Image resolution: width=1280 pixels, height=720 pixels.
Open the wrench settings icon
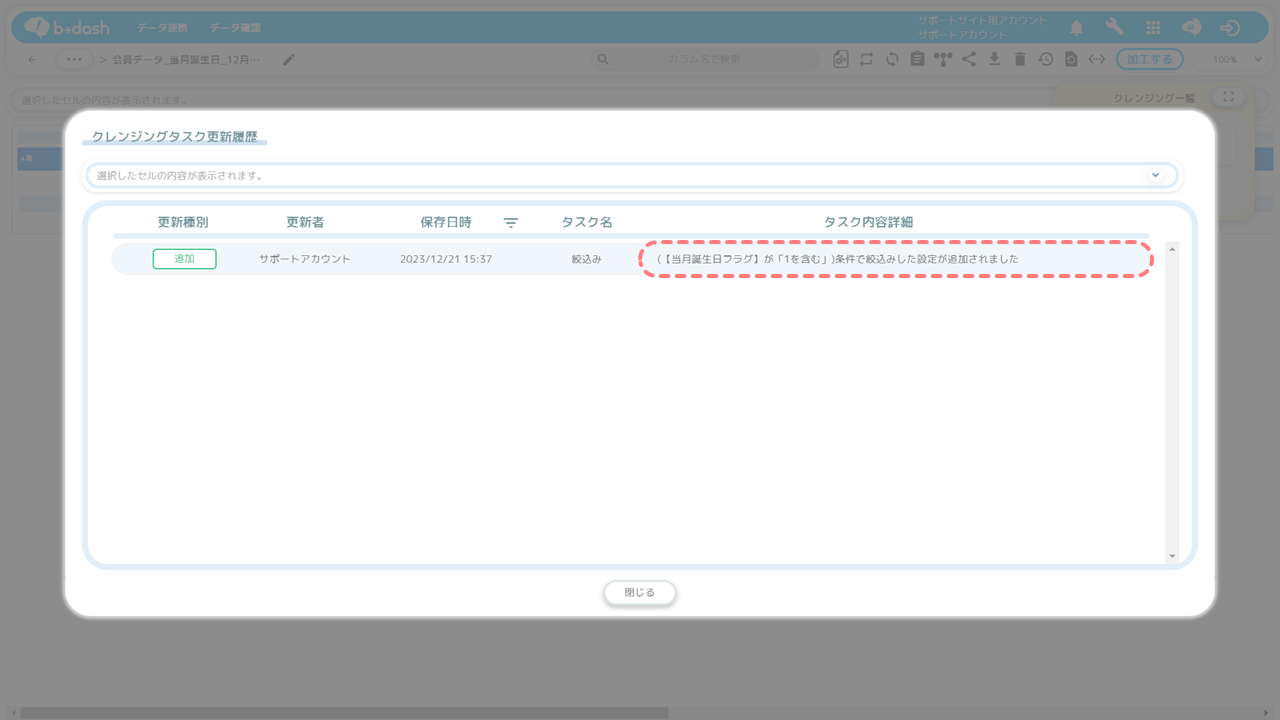pyautogui.click(x=1115, y=28)
